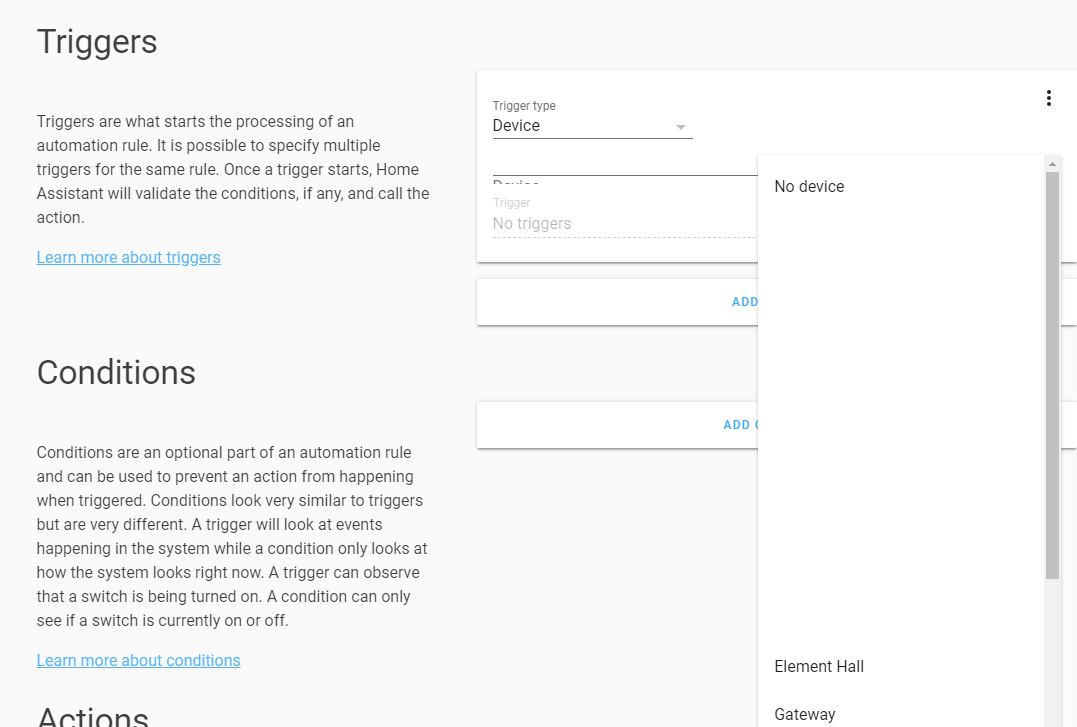1077x727 pixels.
Task: Open 'Learn more about conditions' link
Action: pos(138,661)
